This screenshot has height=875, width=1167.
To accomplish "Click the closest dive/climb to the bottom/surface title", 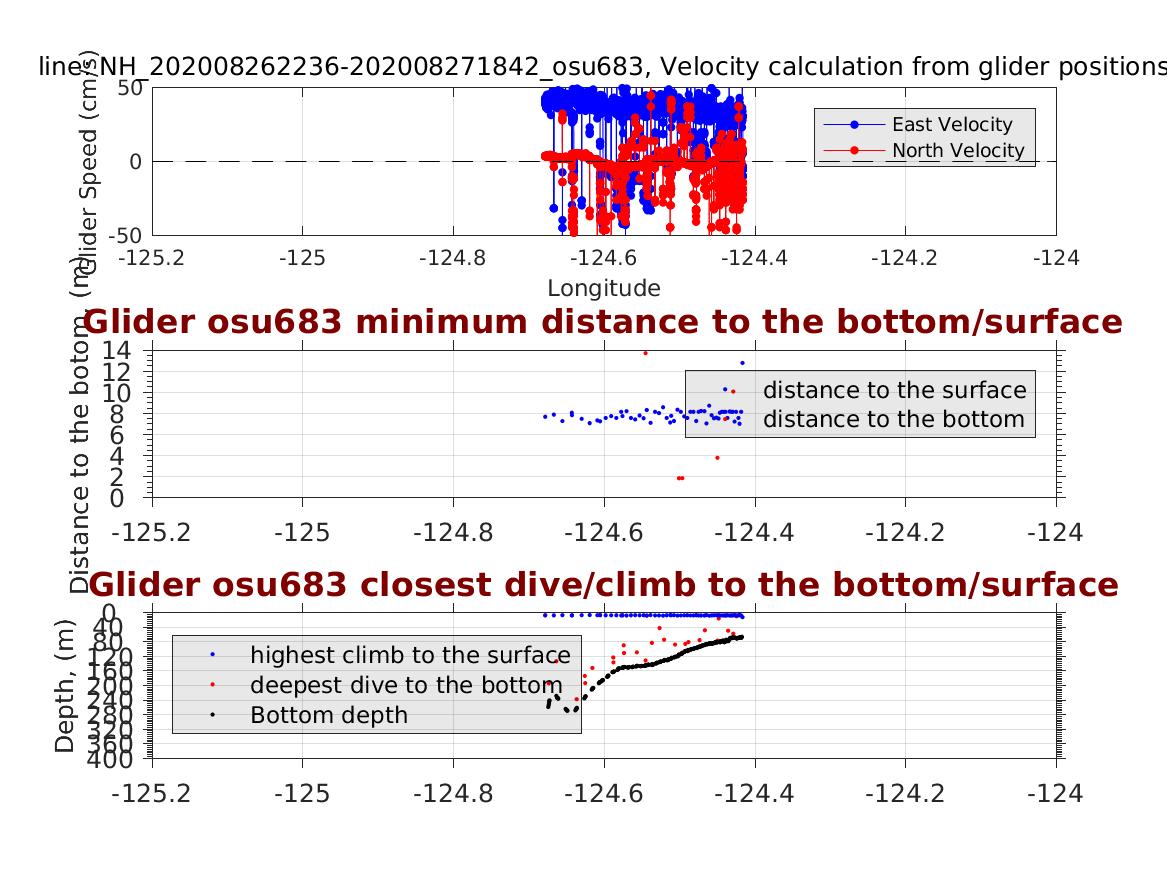I will (x=604, y=585).
